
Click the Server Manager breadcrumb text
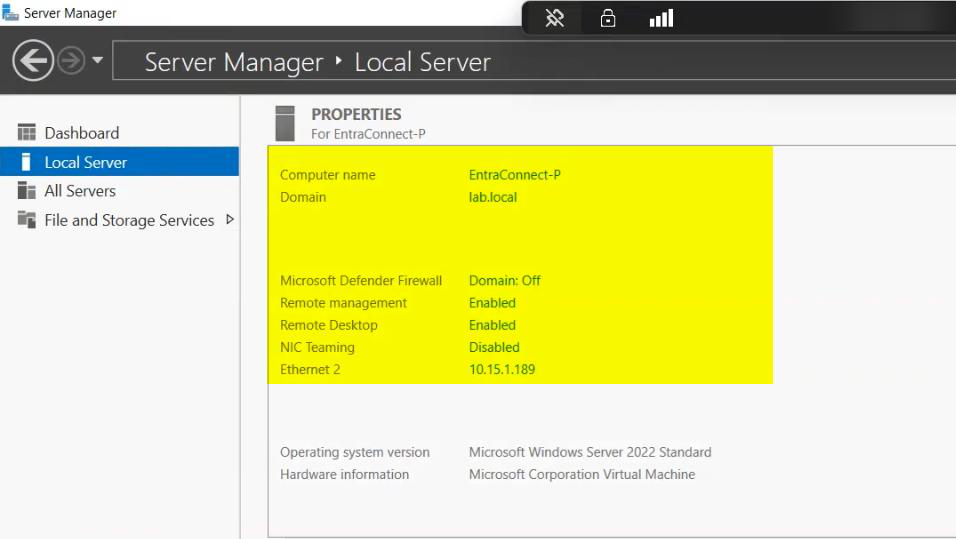click(x=234, y=62)
